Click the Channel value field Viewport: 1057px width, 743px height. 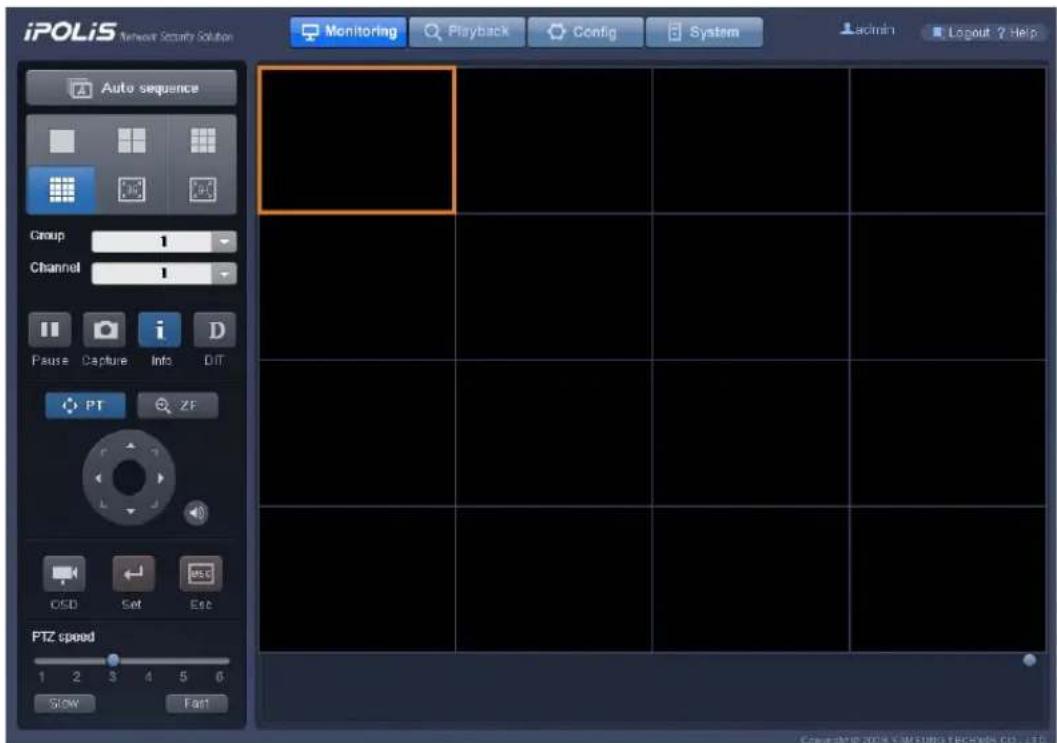[x=152, y=274]
